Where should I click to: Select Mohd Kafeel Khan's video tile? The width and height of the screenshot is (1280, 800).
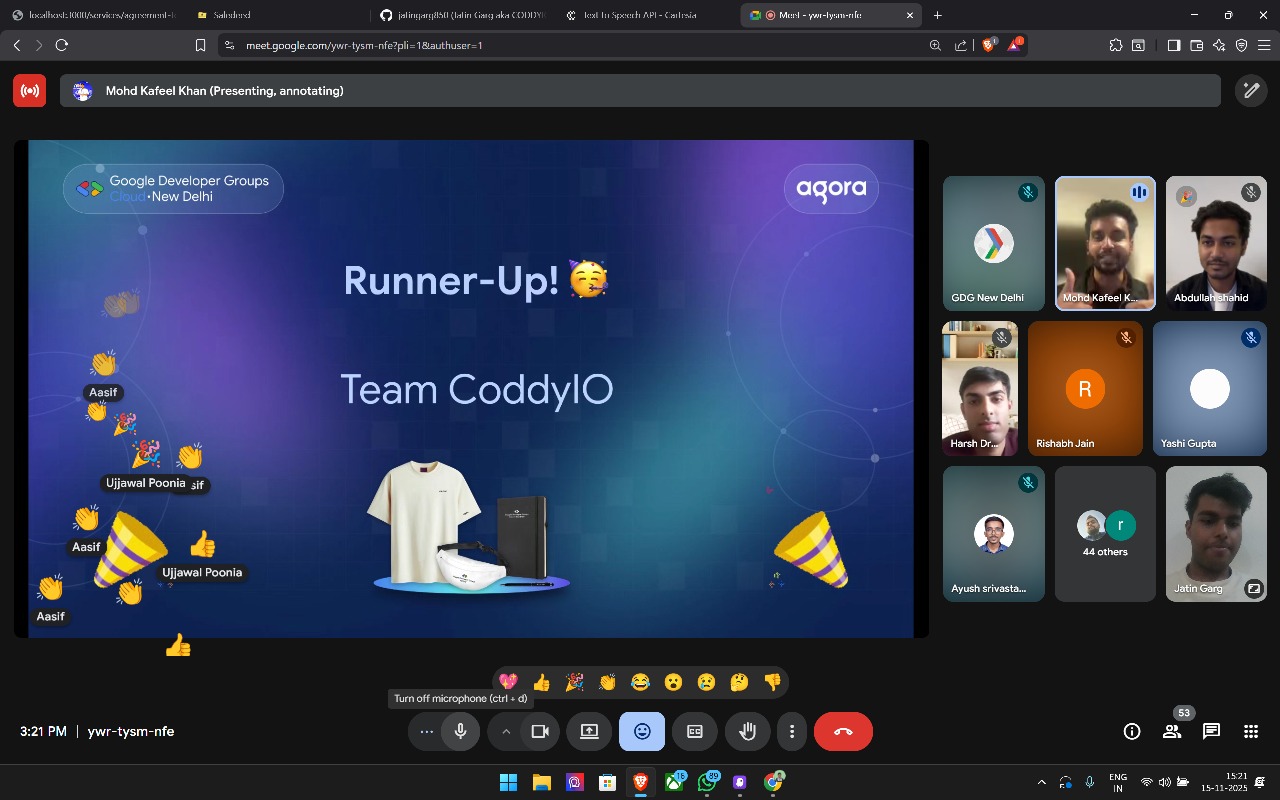coord(1105,244)
